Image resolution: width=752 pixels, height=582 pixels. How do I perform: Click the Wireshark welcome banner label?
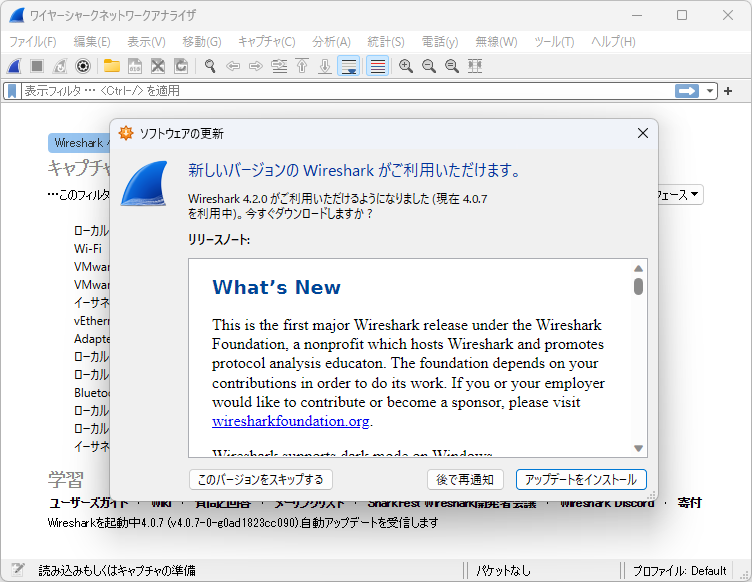coord(79,143)
